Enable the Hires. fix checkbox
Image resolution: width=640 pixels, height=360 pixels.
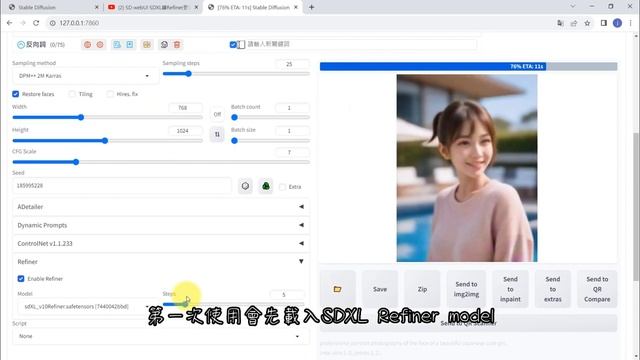[110, 94]
